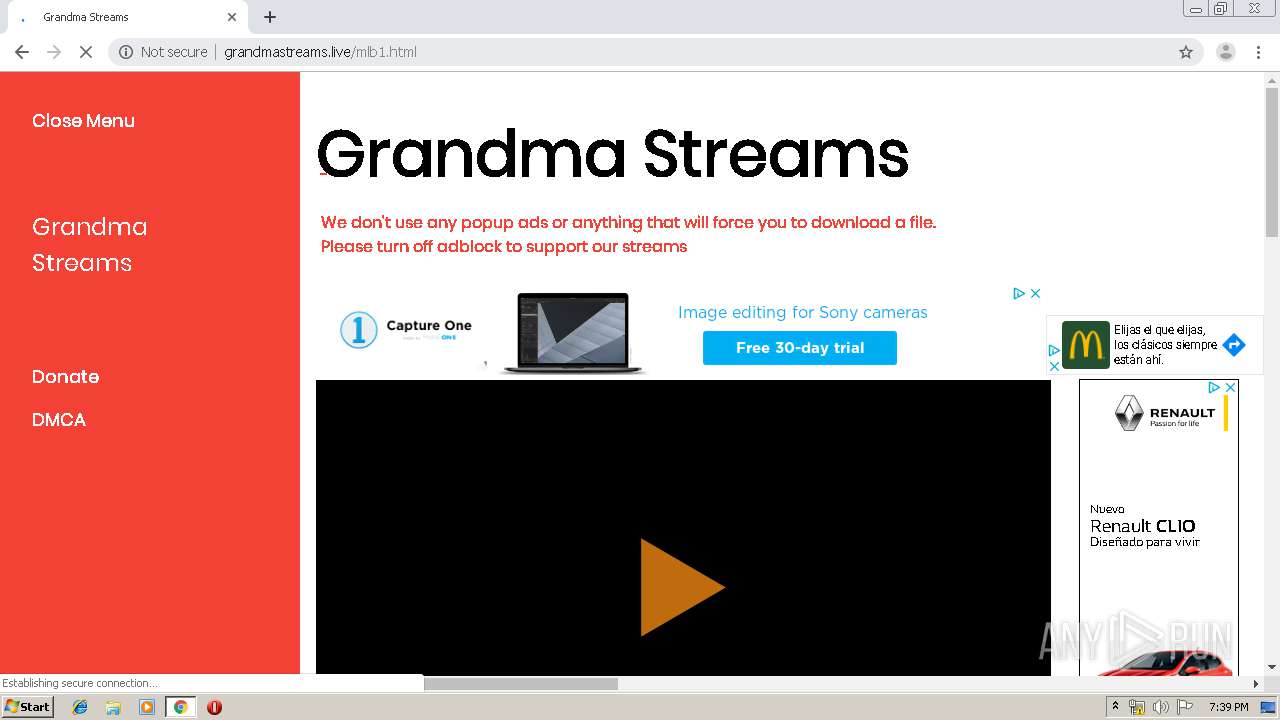
Task: Click Close Menu in the sidebar
Action: (x=83, y=121)
